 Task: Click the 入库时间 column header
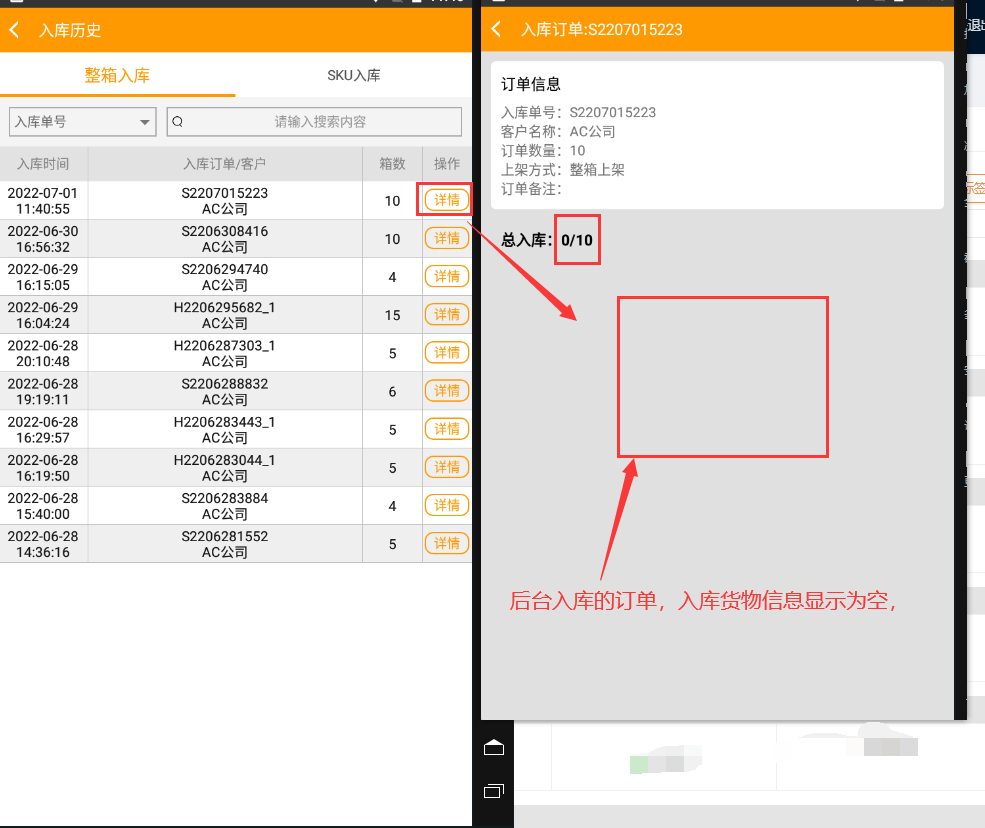point(43,164)
